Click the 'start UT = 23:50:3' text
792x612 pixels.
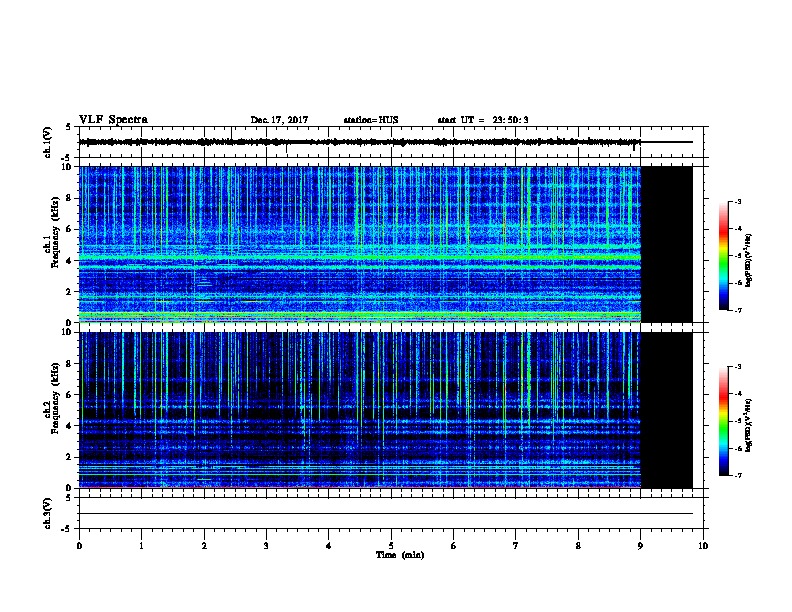483,120
